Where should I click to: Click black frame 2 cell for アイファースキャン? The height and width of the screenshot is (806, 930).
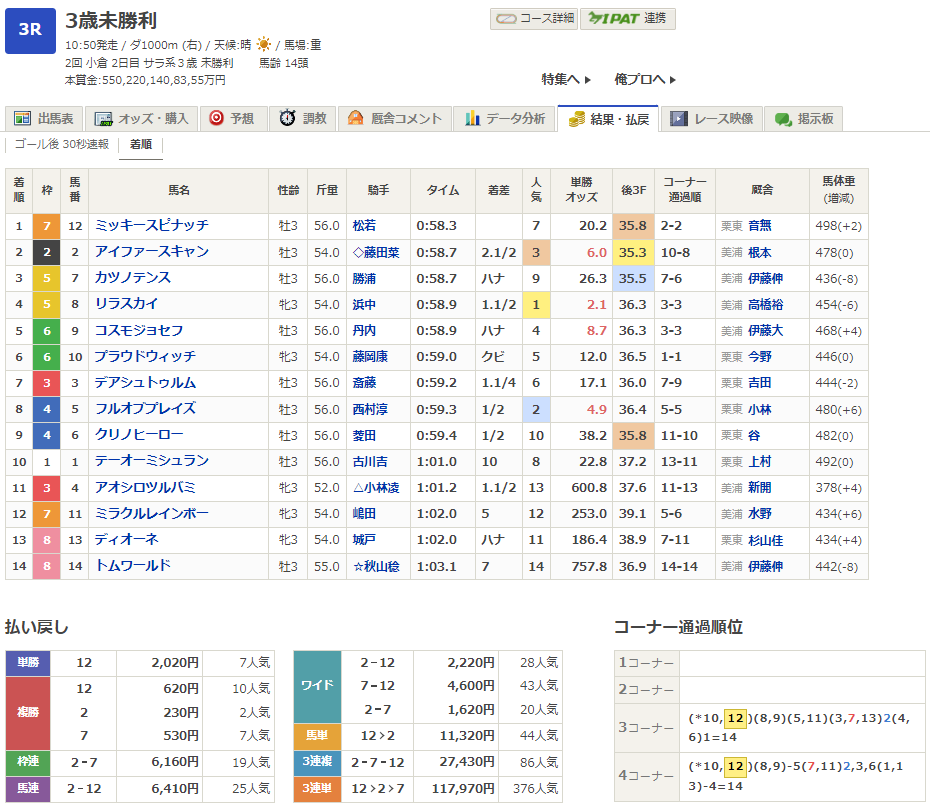[x=46, y=252]
